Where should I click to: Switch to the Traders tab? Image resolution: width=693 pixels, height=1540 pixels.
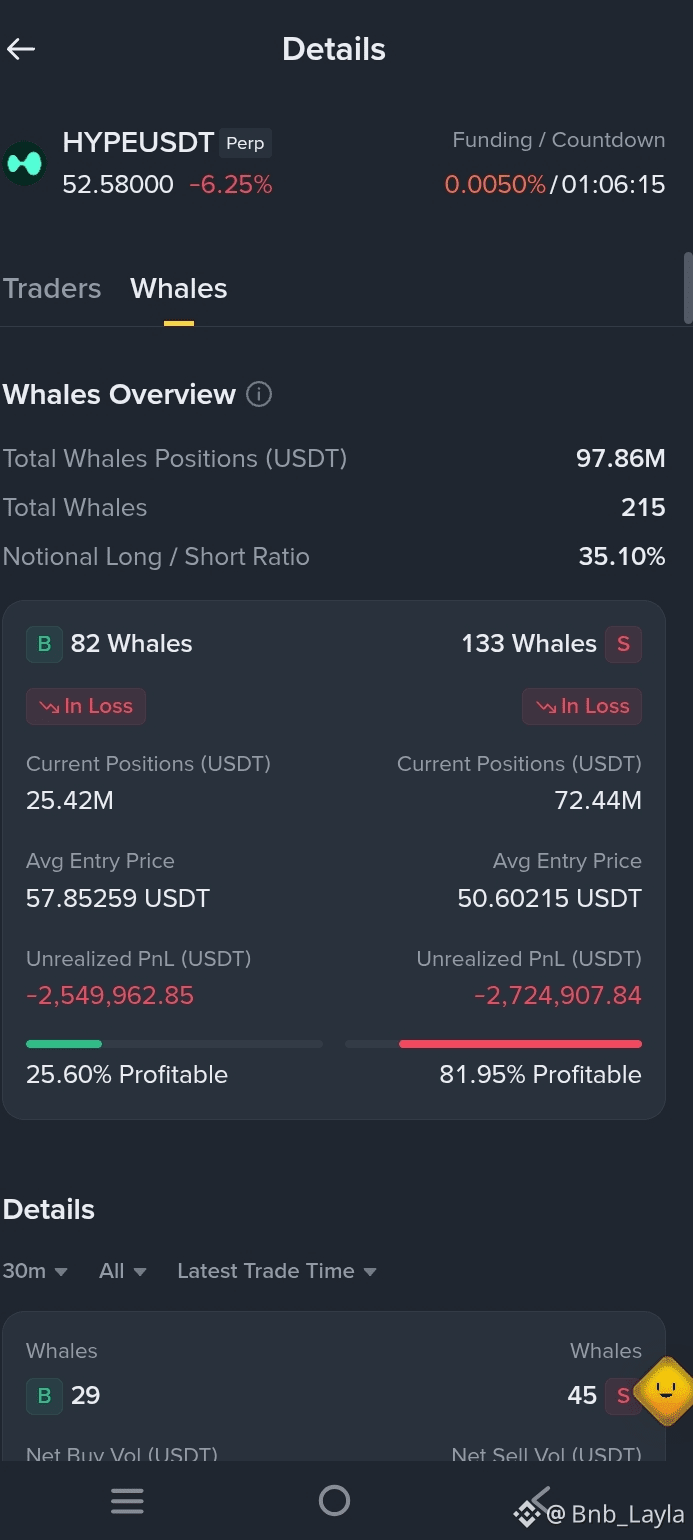coord(52,288)
